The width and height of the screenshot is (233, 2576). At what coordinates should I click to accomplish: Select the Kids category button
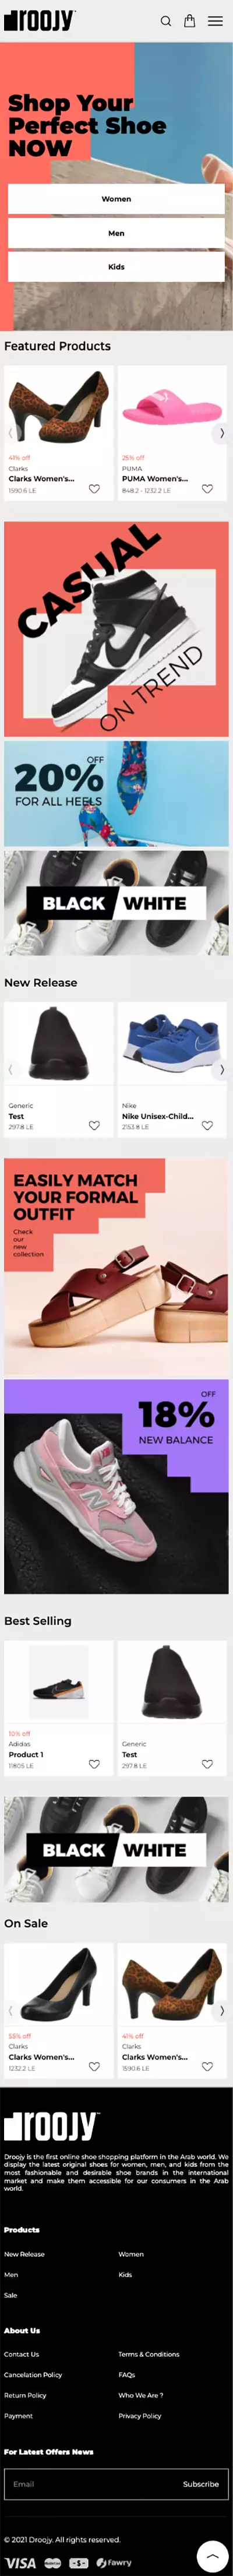[x=116, y=267]
